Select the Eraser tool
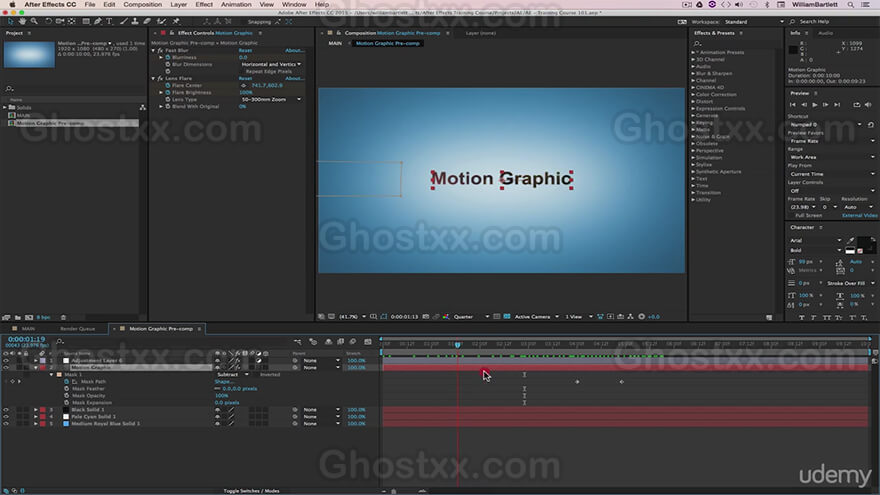The width and height of the screenshot is (880, 495). 147,21
